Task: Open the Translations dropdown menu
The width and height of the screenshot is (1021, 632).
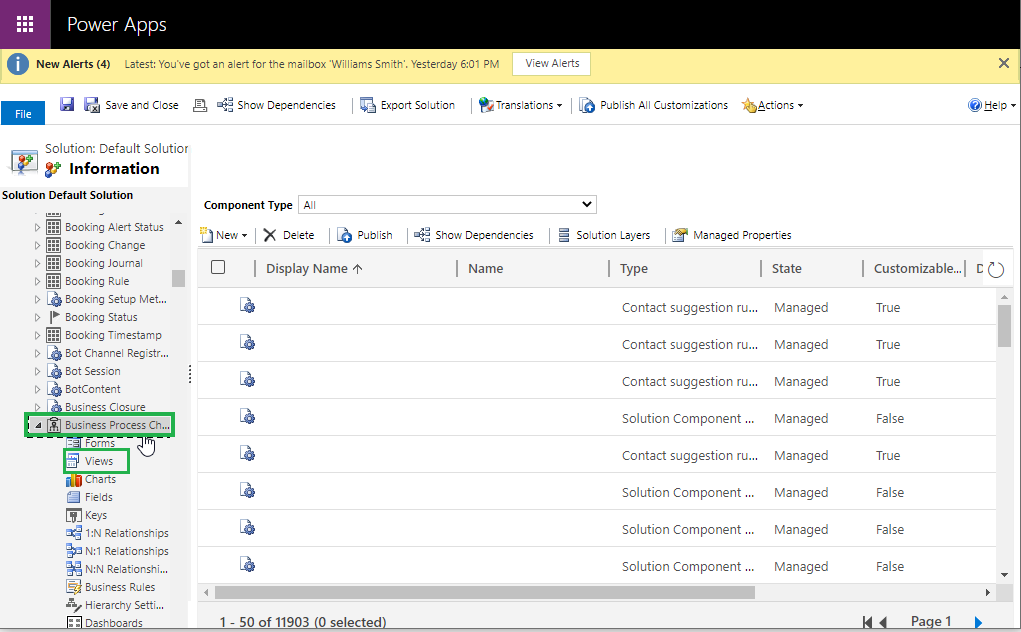Action: (x=520, y=105)
